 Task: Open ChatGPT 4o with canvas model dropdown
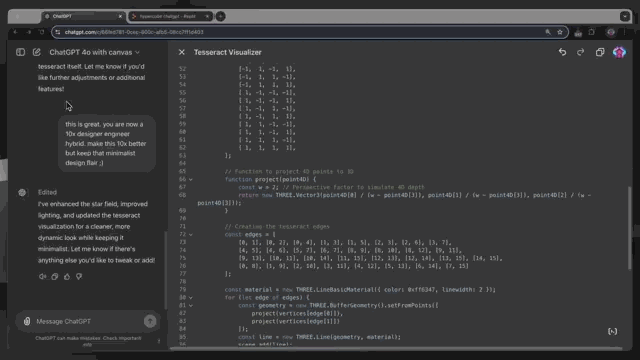pos(94,52)
